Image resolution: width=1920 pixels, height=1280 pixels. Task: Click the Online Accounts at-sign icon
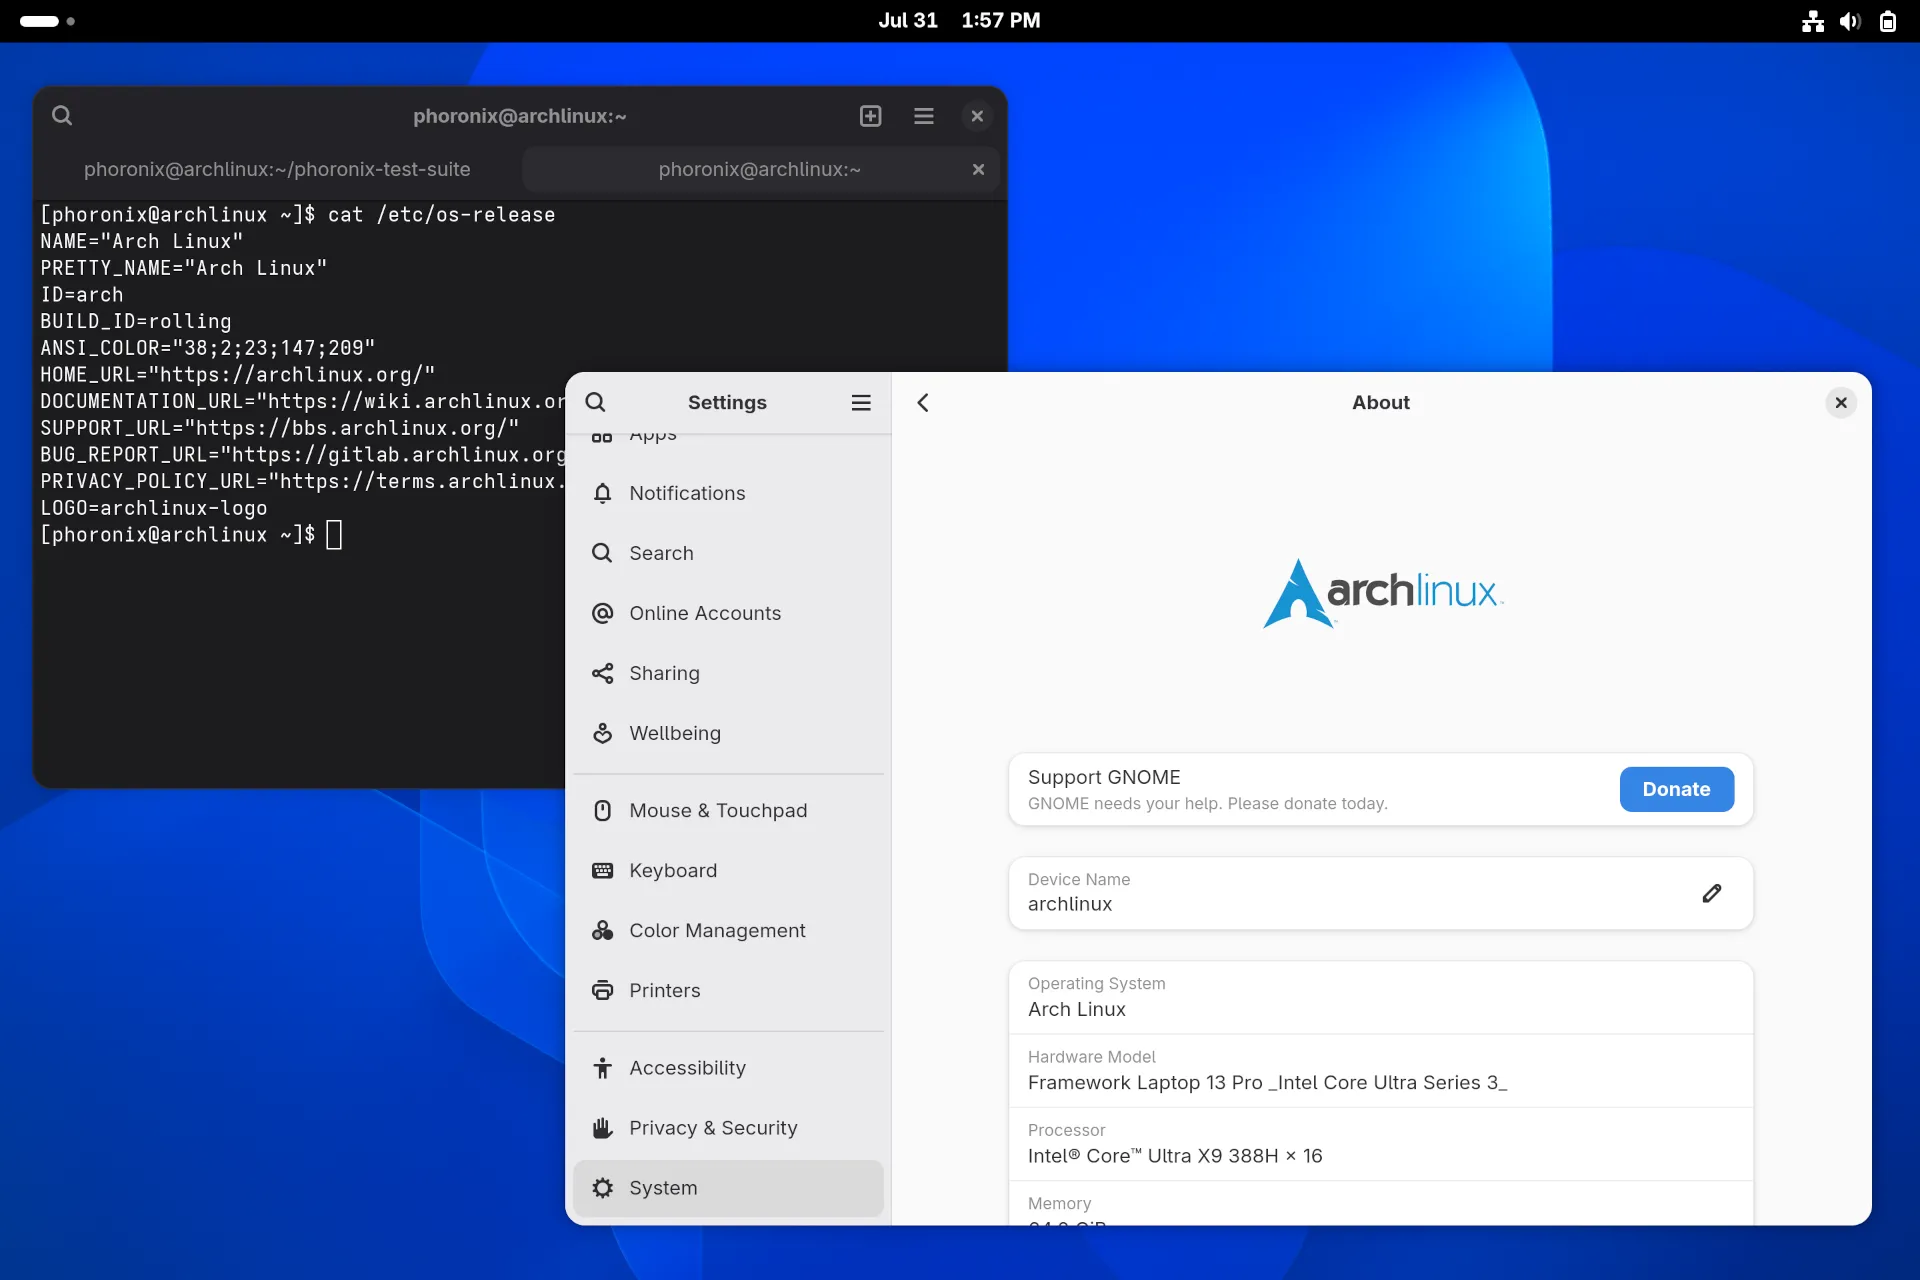[x=602, y=613]
